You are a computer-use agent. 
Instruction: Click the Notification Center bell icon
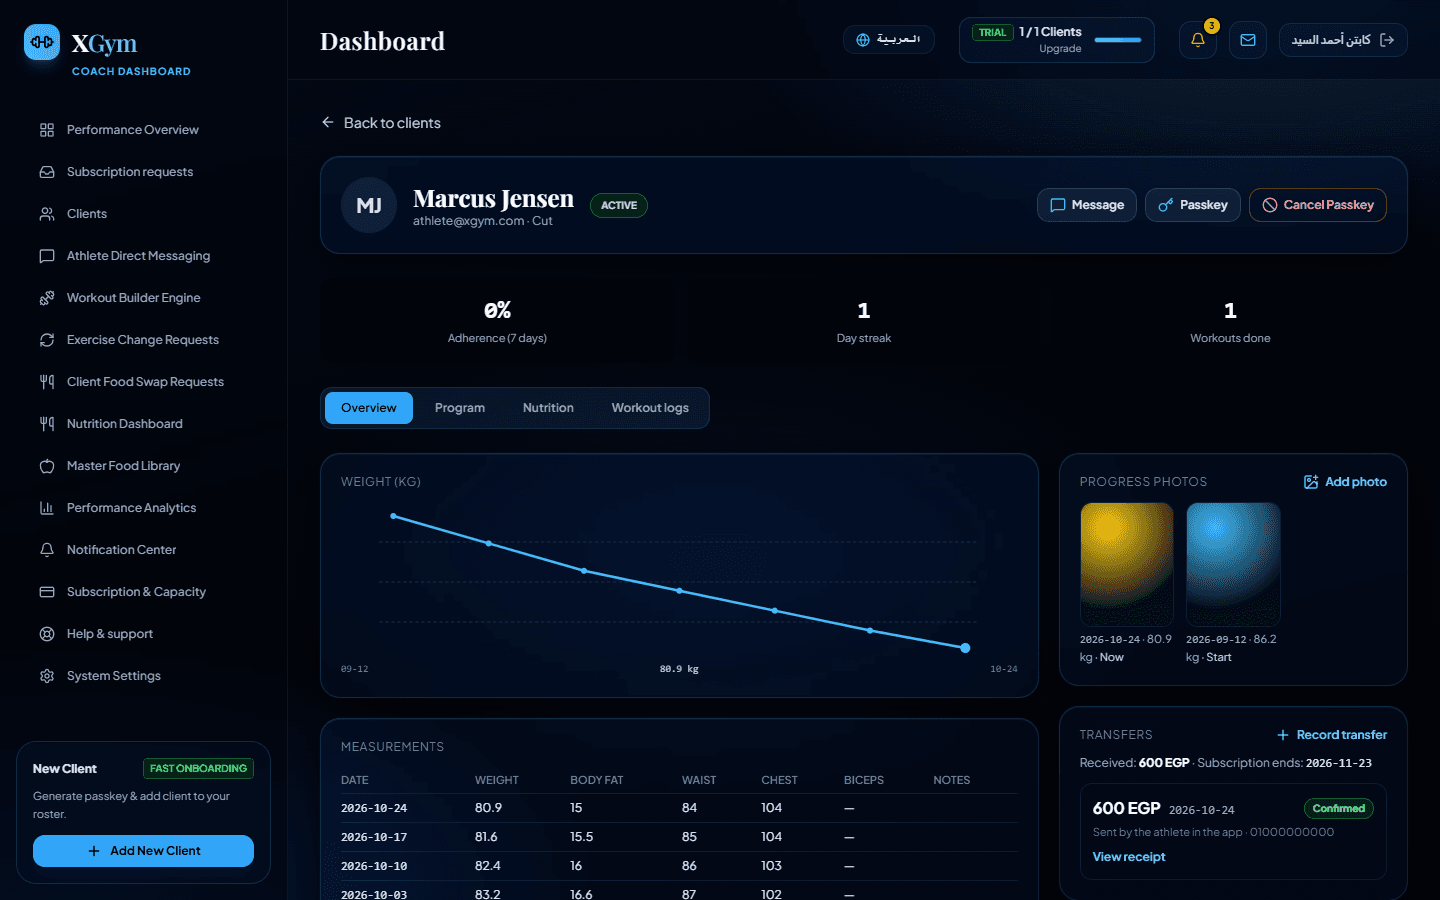tap(47, 550)
